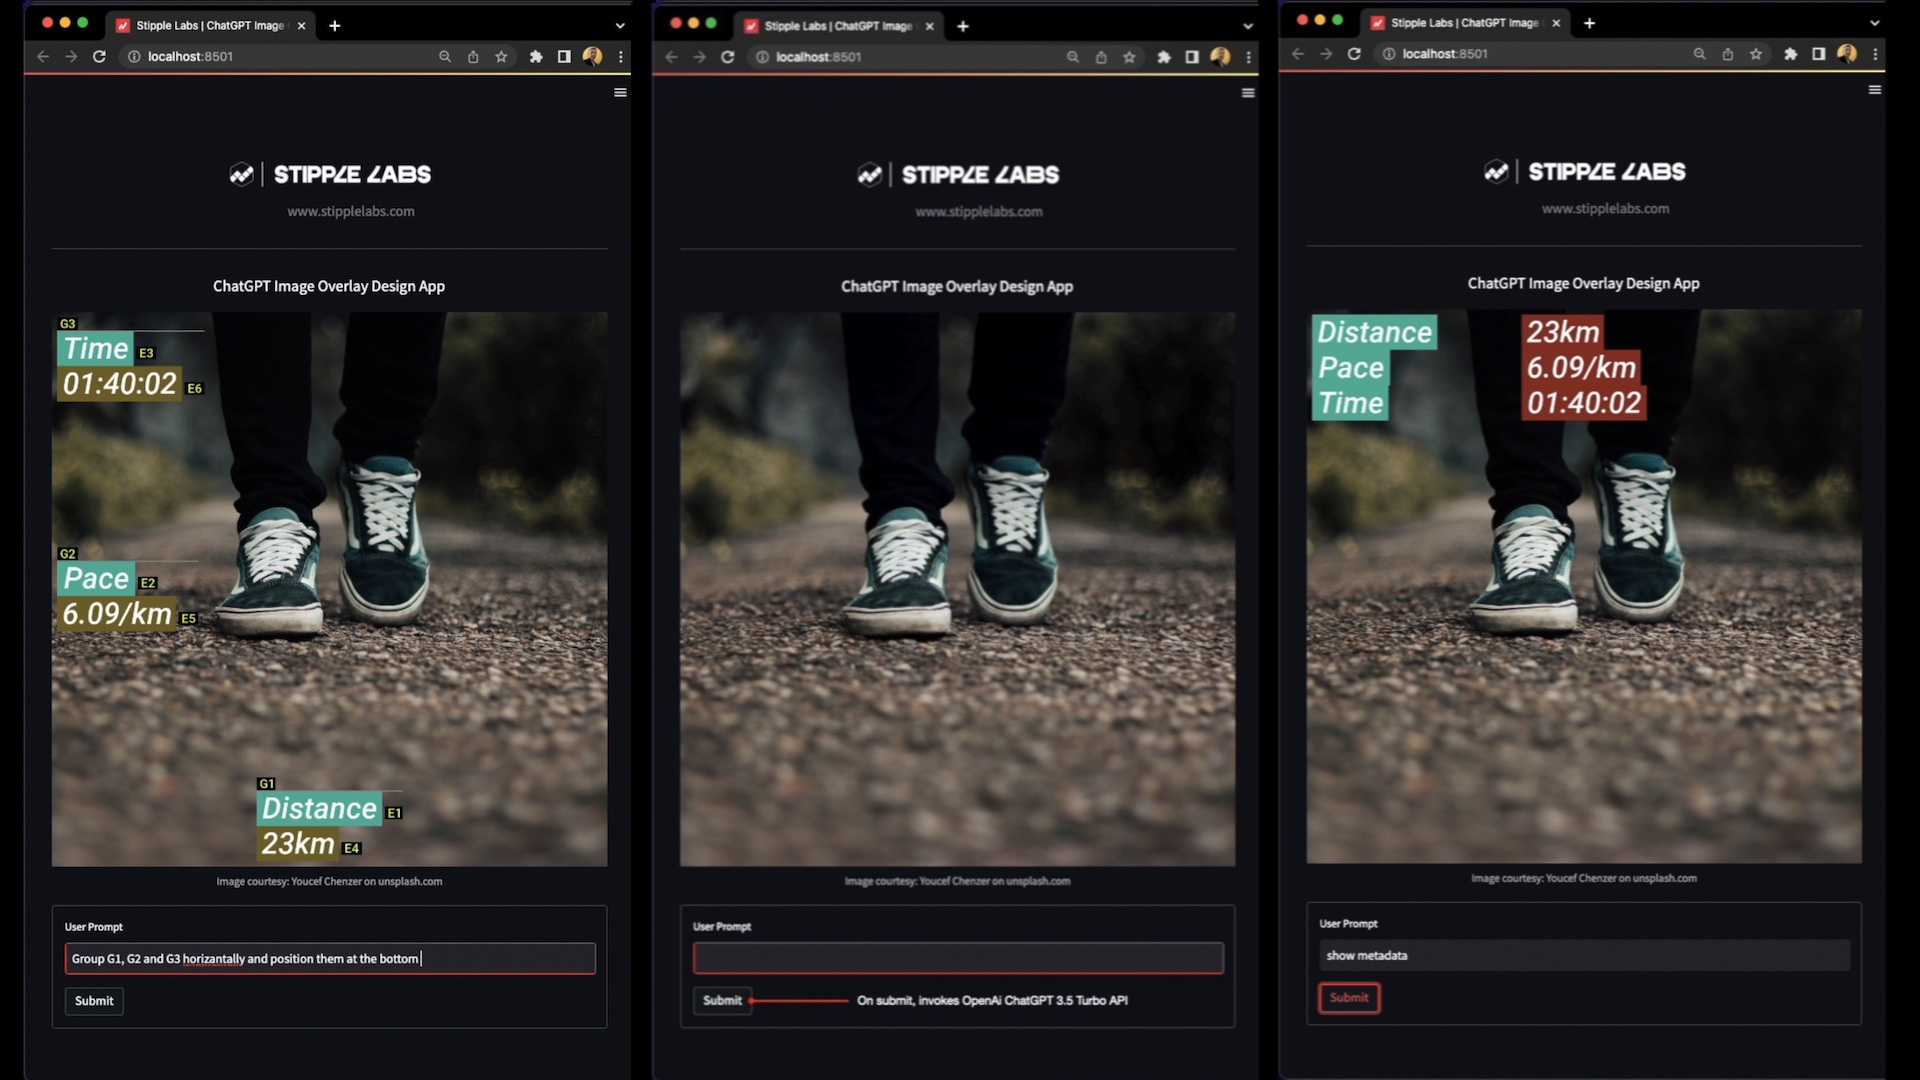The width and height of the screenshot is (1920, 1080).
Task: Expand tab search chevron in middle browser
Action: coord(1248,26)
